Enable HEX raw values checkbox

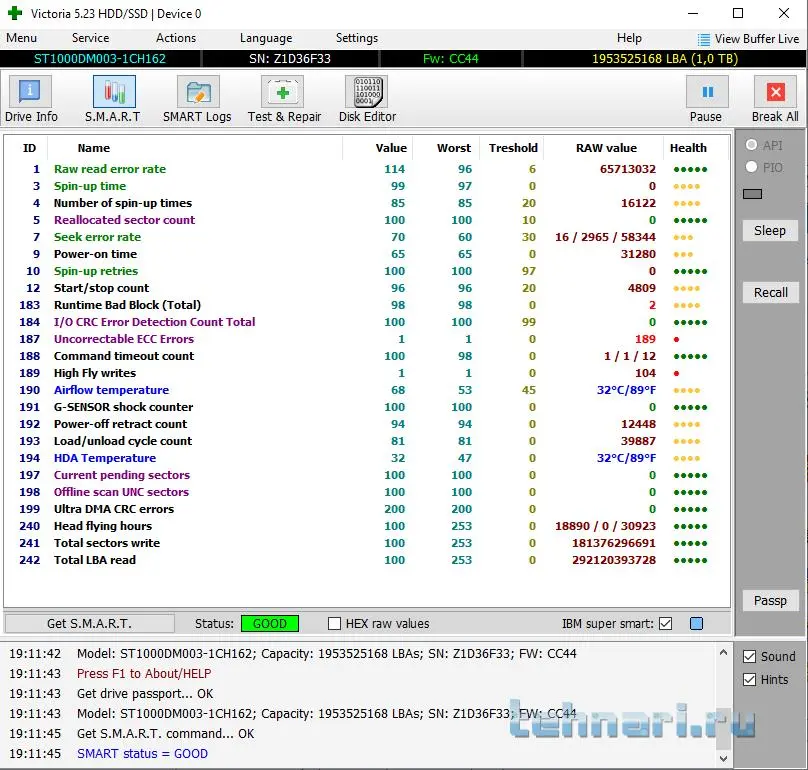coord(335,624)
